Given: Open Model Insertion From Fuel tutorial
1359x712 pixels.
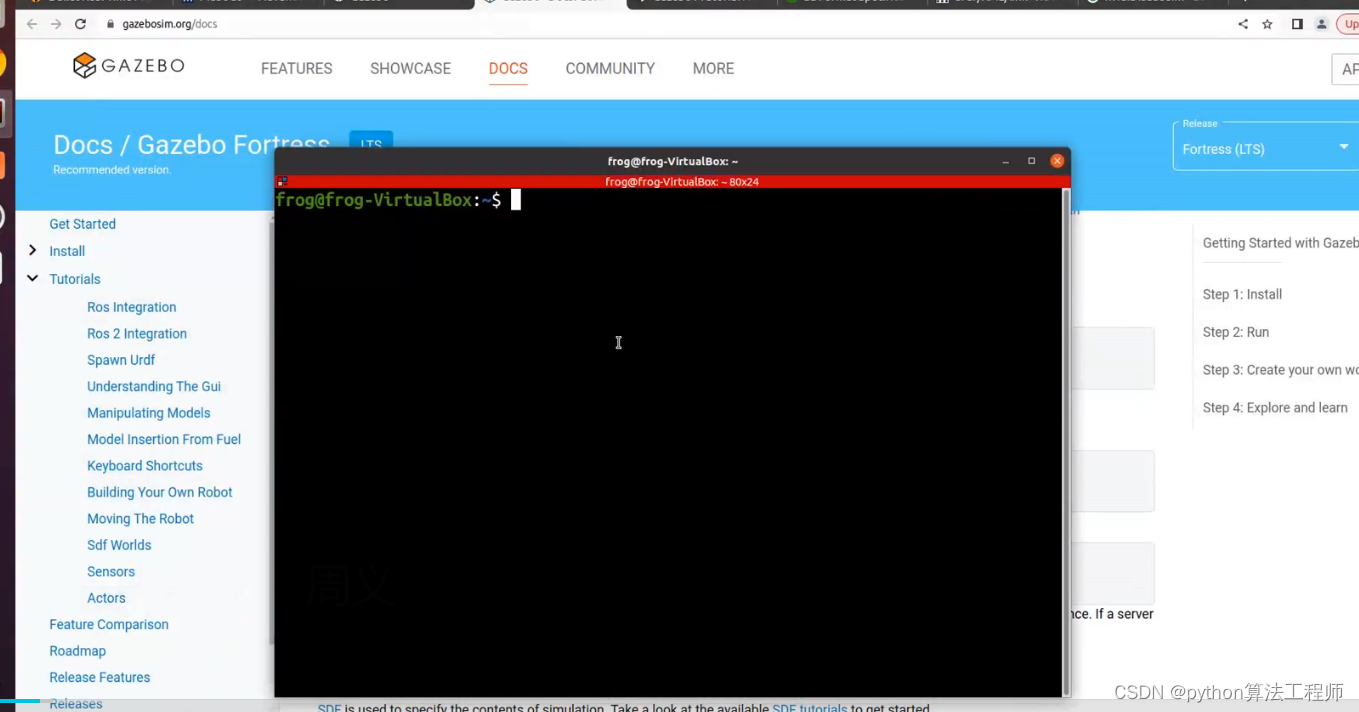Looking at the screenshot, I should (x=164, y=439).
